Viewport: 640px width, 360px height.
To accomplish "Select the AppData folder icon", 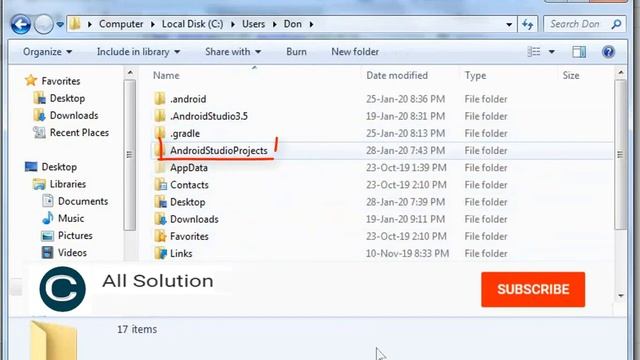I will 160,167.
